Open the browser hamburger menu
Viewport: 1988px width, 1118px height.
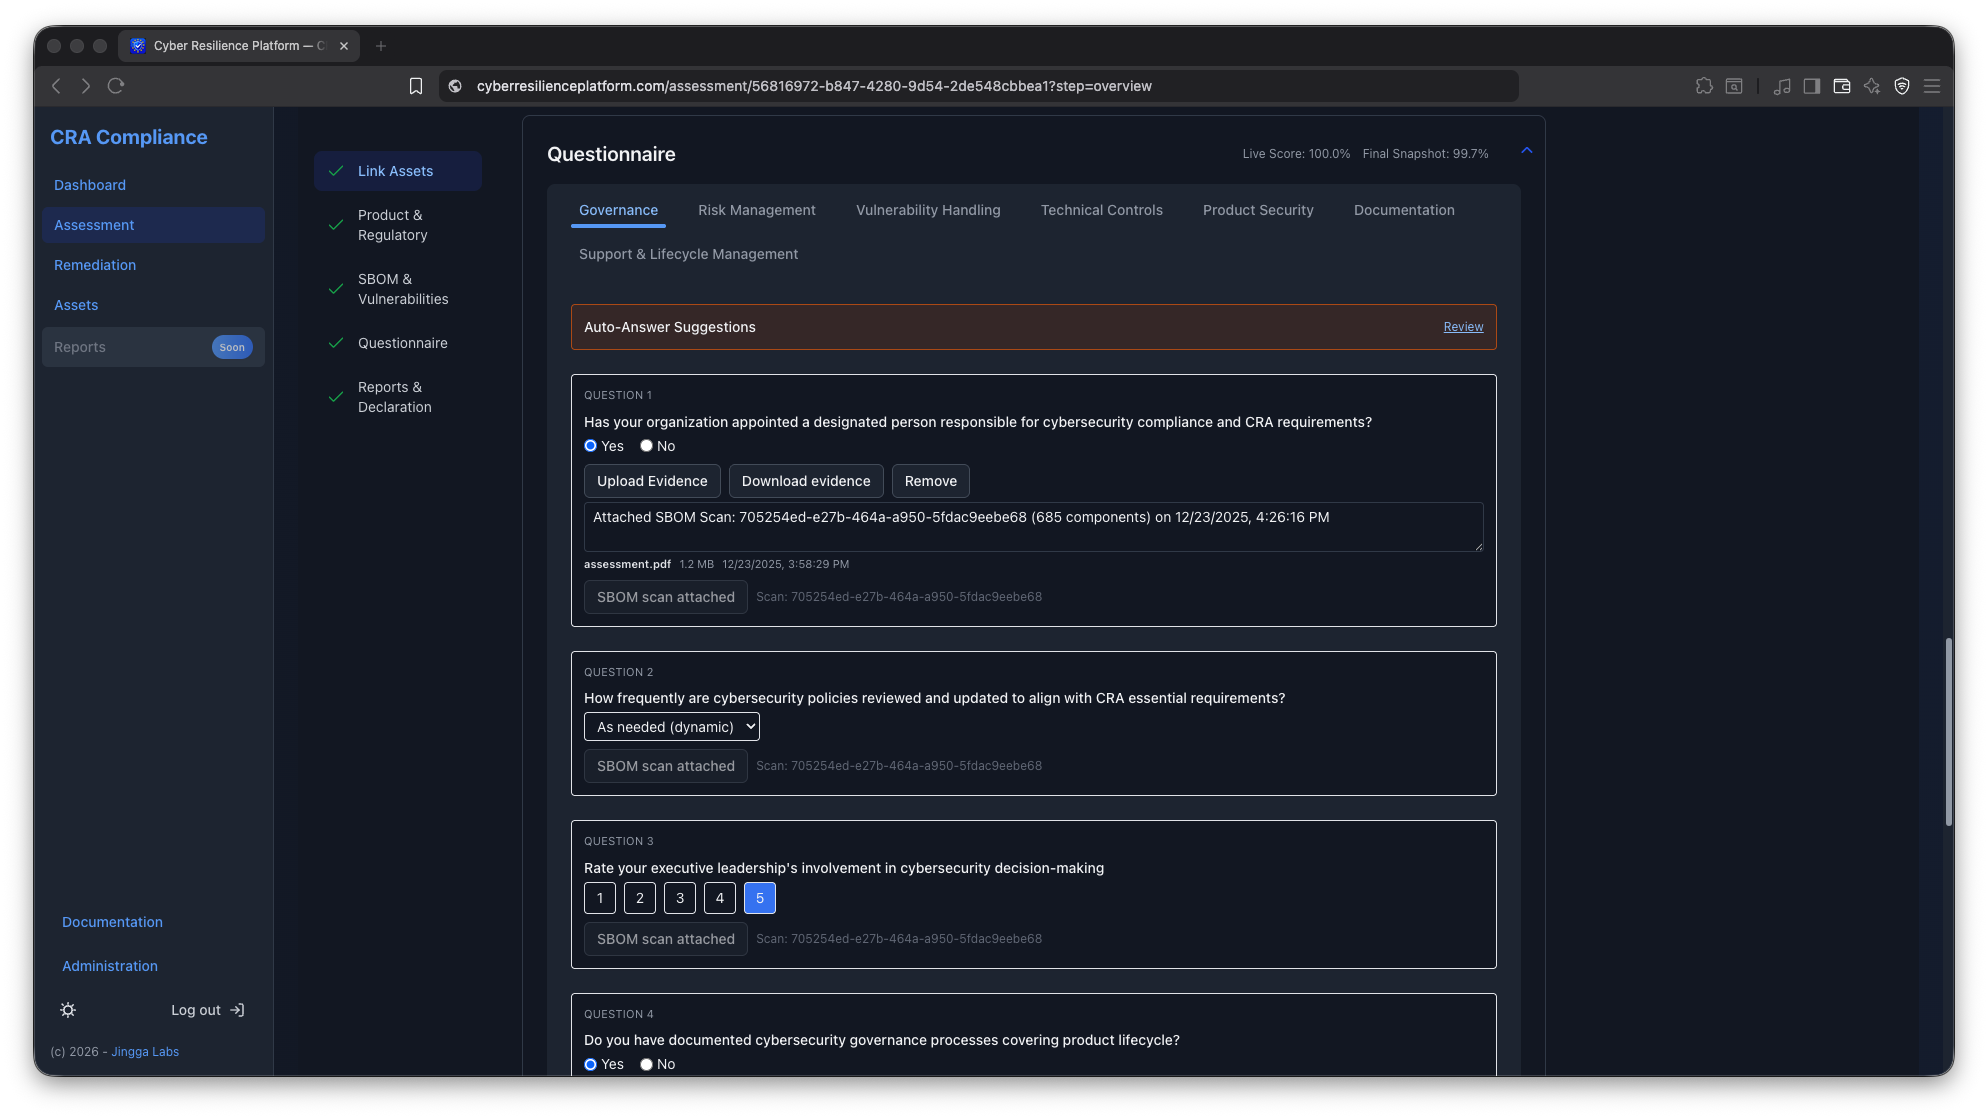click(x=1932, y=86)
